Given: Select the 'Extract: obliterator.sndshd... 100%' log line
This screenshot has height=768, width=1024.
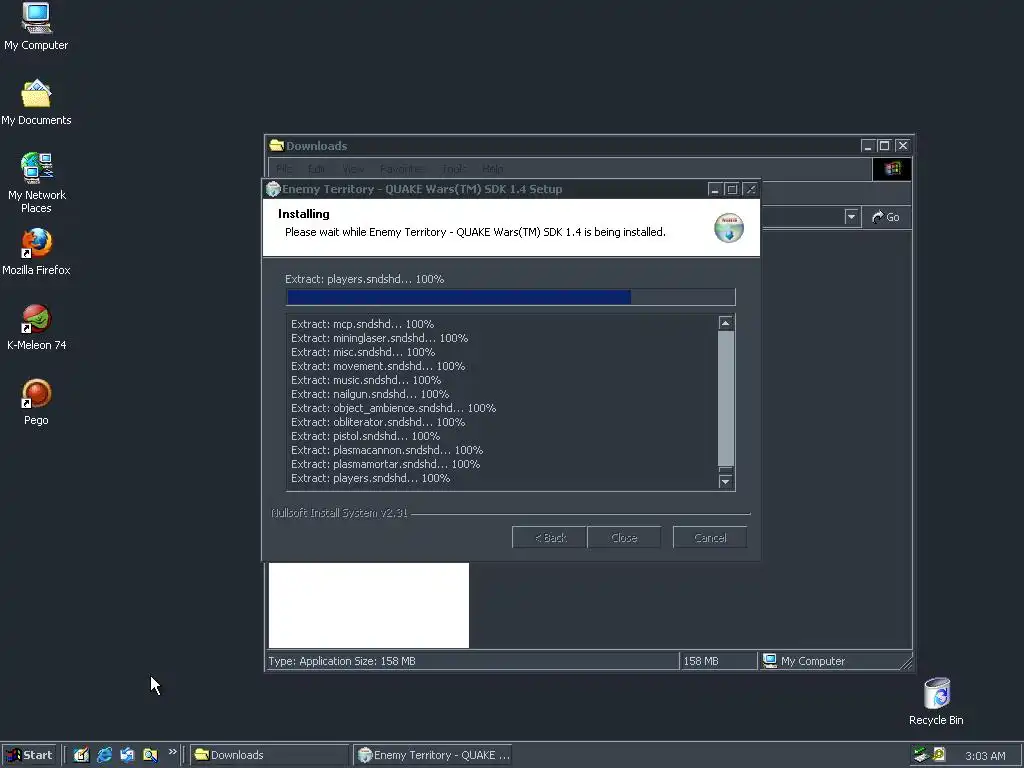Looking at the screenshot, I should (378, 423).
